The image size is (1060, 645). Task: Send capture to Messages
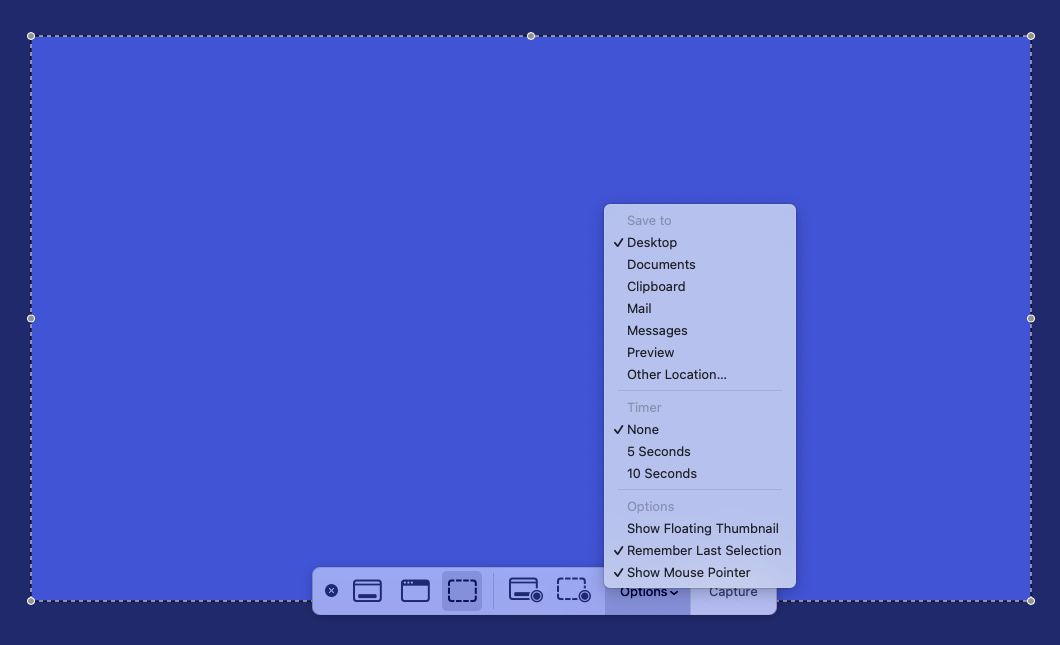point(656,330)
